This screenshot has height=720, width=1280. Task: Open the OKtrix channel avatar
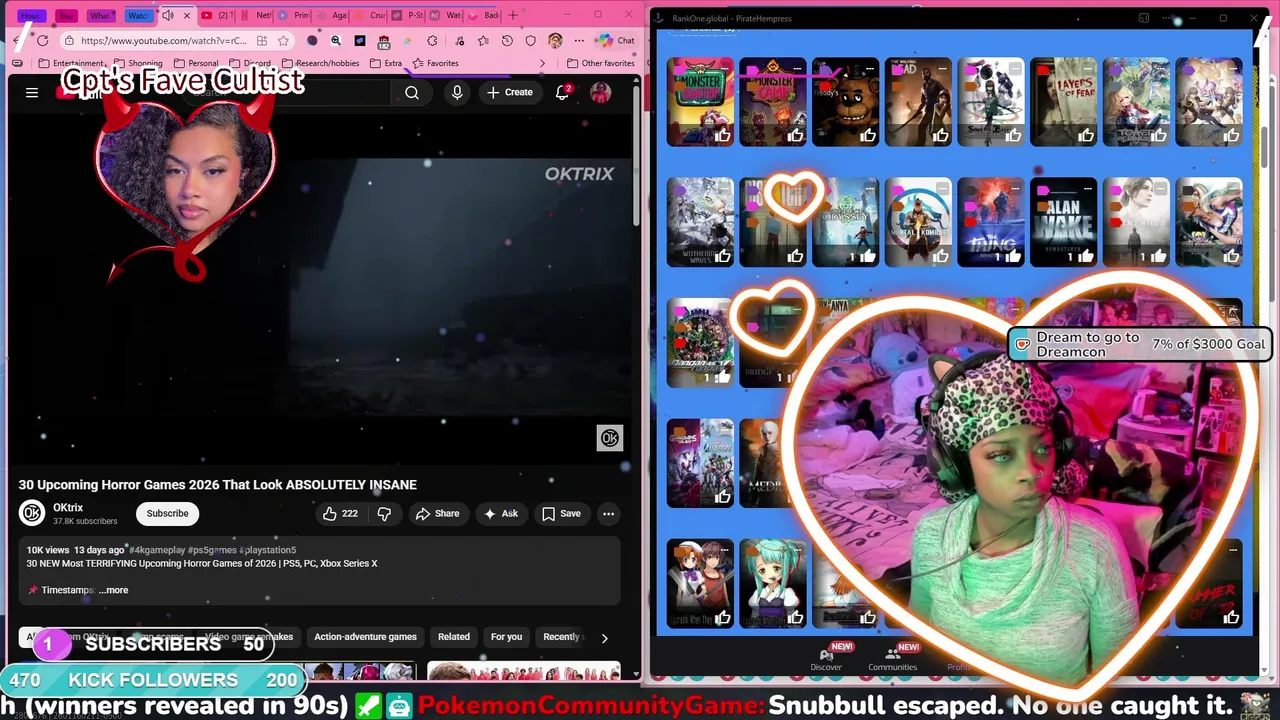(x=32, y=513)
